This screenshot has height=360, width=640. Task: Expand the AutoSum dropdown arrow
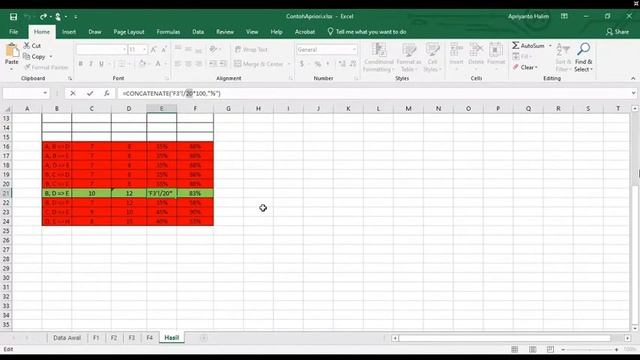point(550,46)
